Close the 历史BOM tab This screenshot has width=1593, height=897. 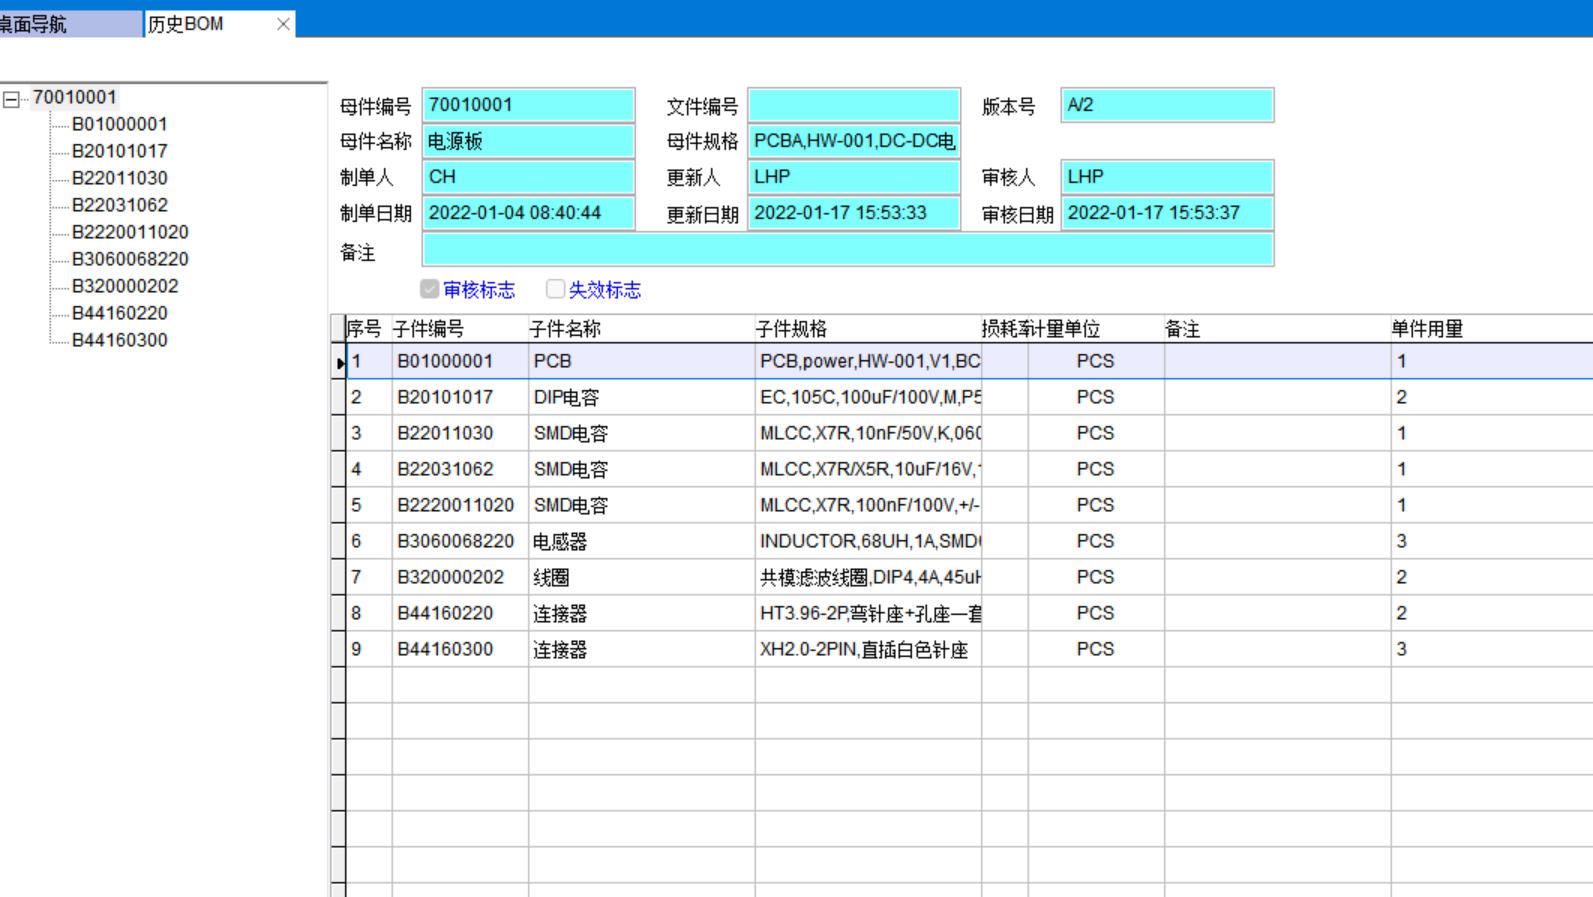pos(283,24)
